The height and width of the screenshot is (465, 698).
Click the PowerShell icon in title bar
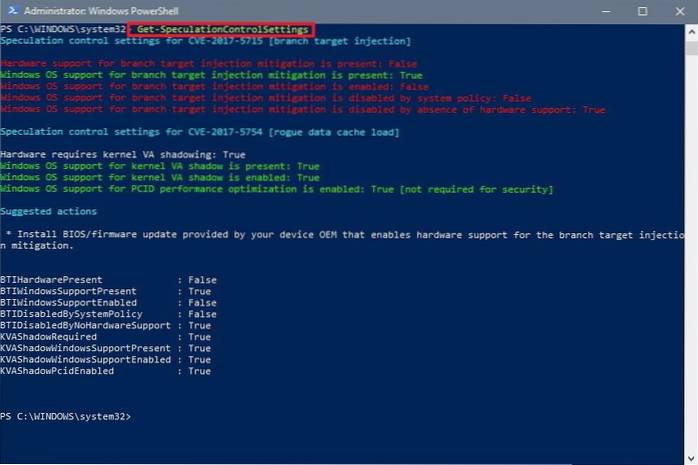(x=7, y=10)
